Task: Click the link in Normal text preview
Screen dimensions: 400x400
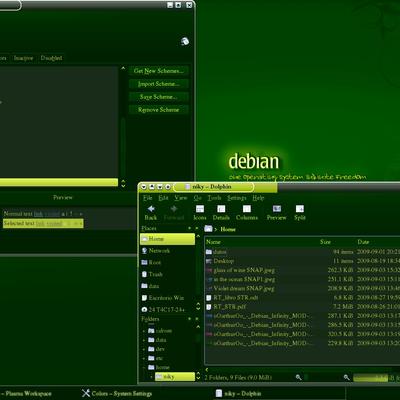Action: tap(38, 214)
